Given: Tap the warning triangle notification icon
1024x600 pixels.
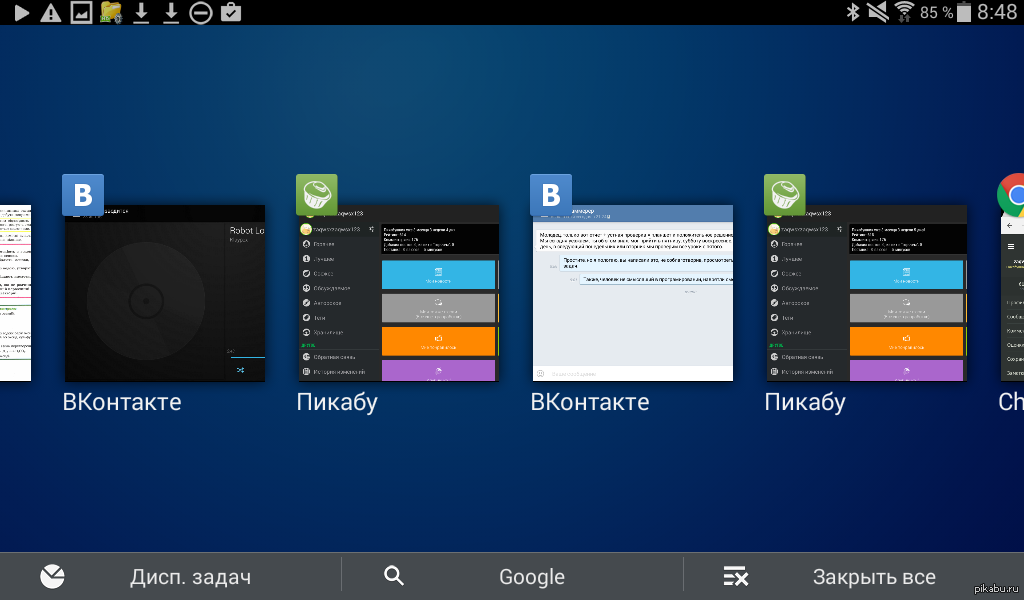Looking at the screenshot, I should 51,12.
